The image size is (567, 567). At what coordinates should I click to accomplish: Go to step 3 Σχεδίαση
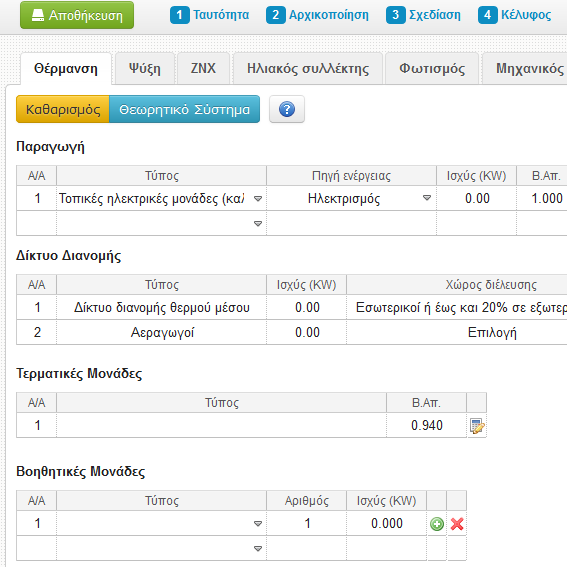pos(423,15)
